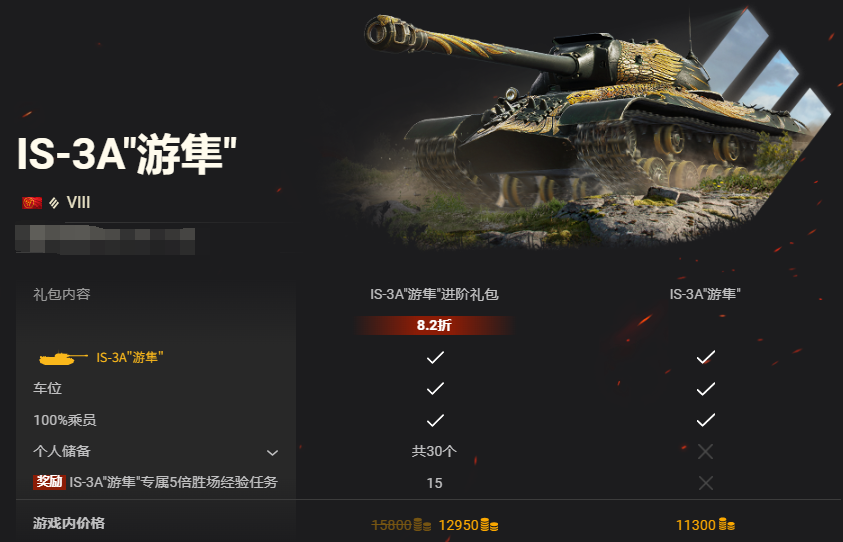Click the 8.2折 discount banner
The image size is (843, 542).
[x=434, y=325]
